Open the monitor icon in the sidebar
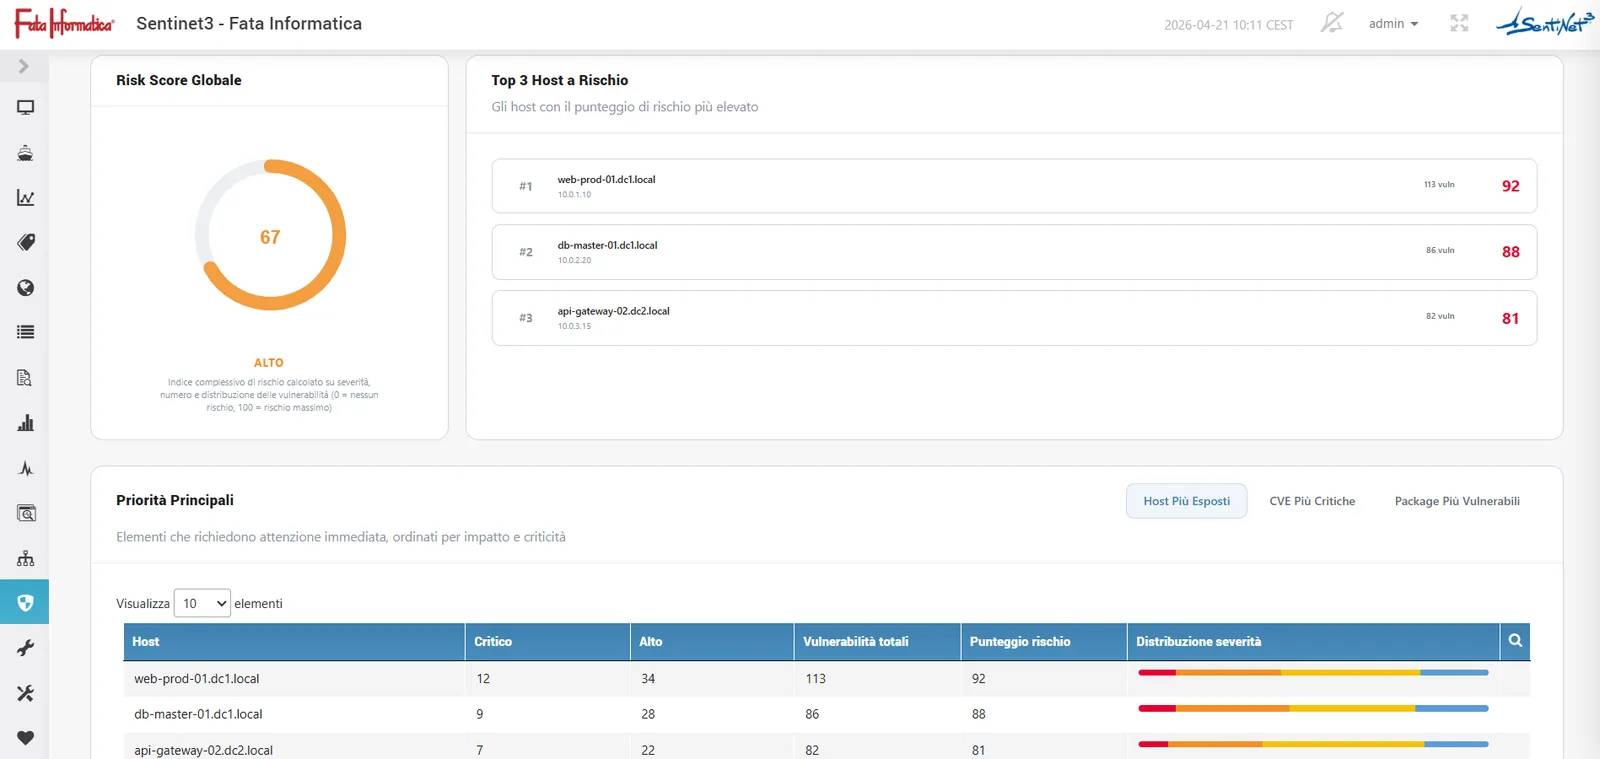 (25, 107)
